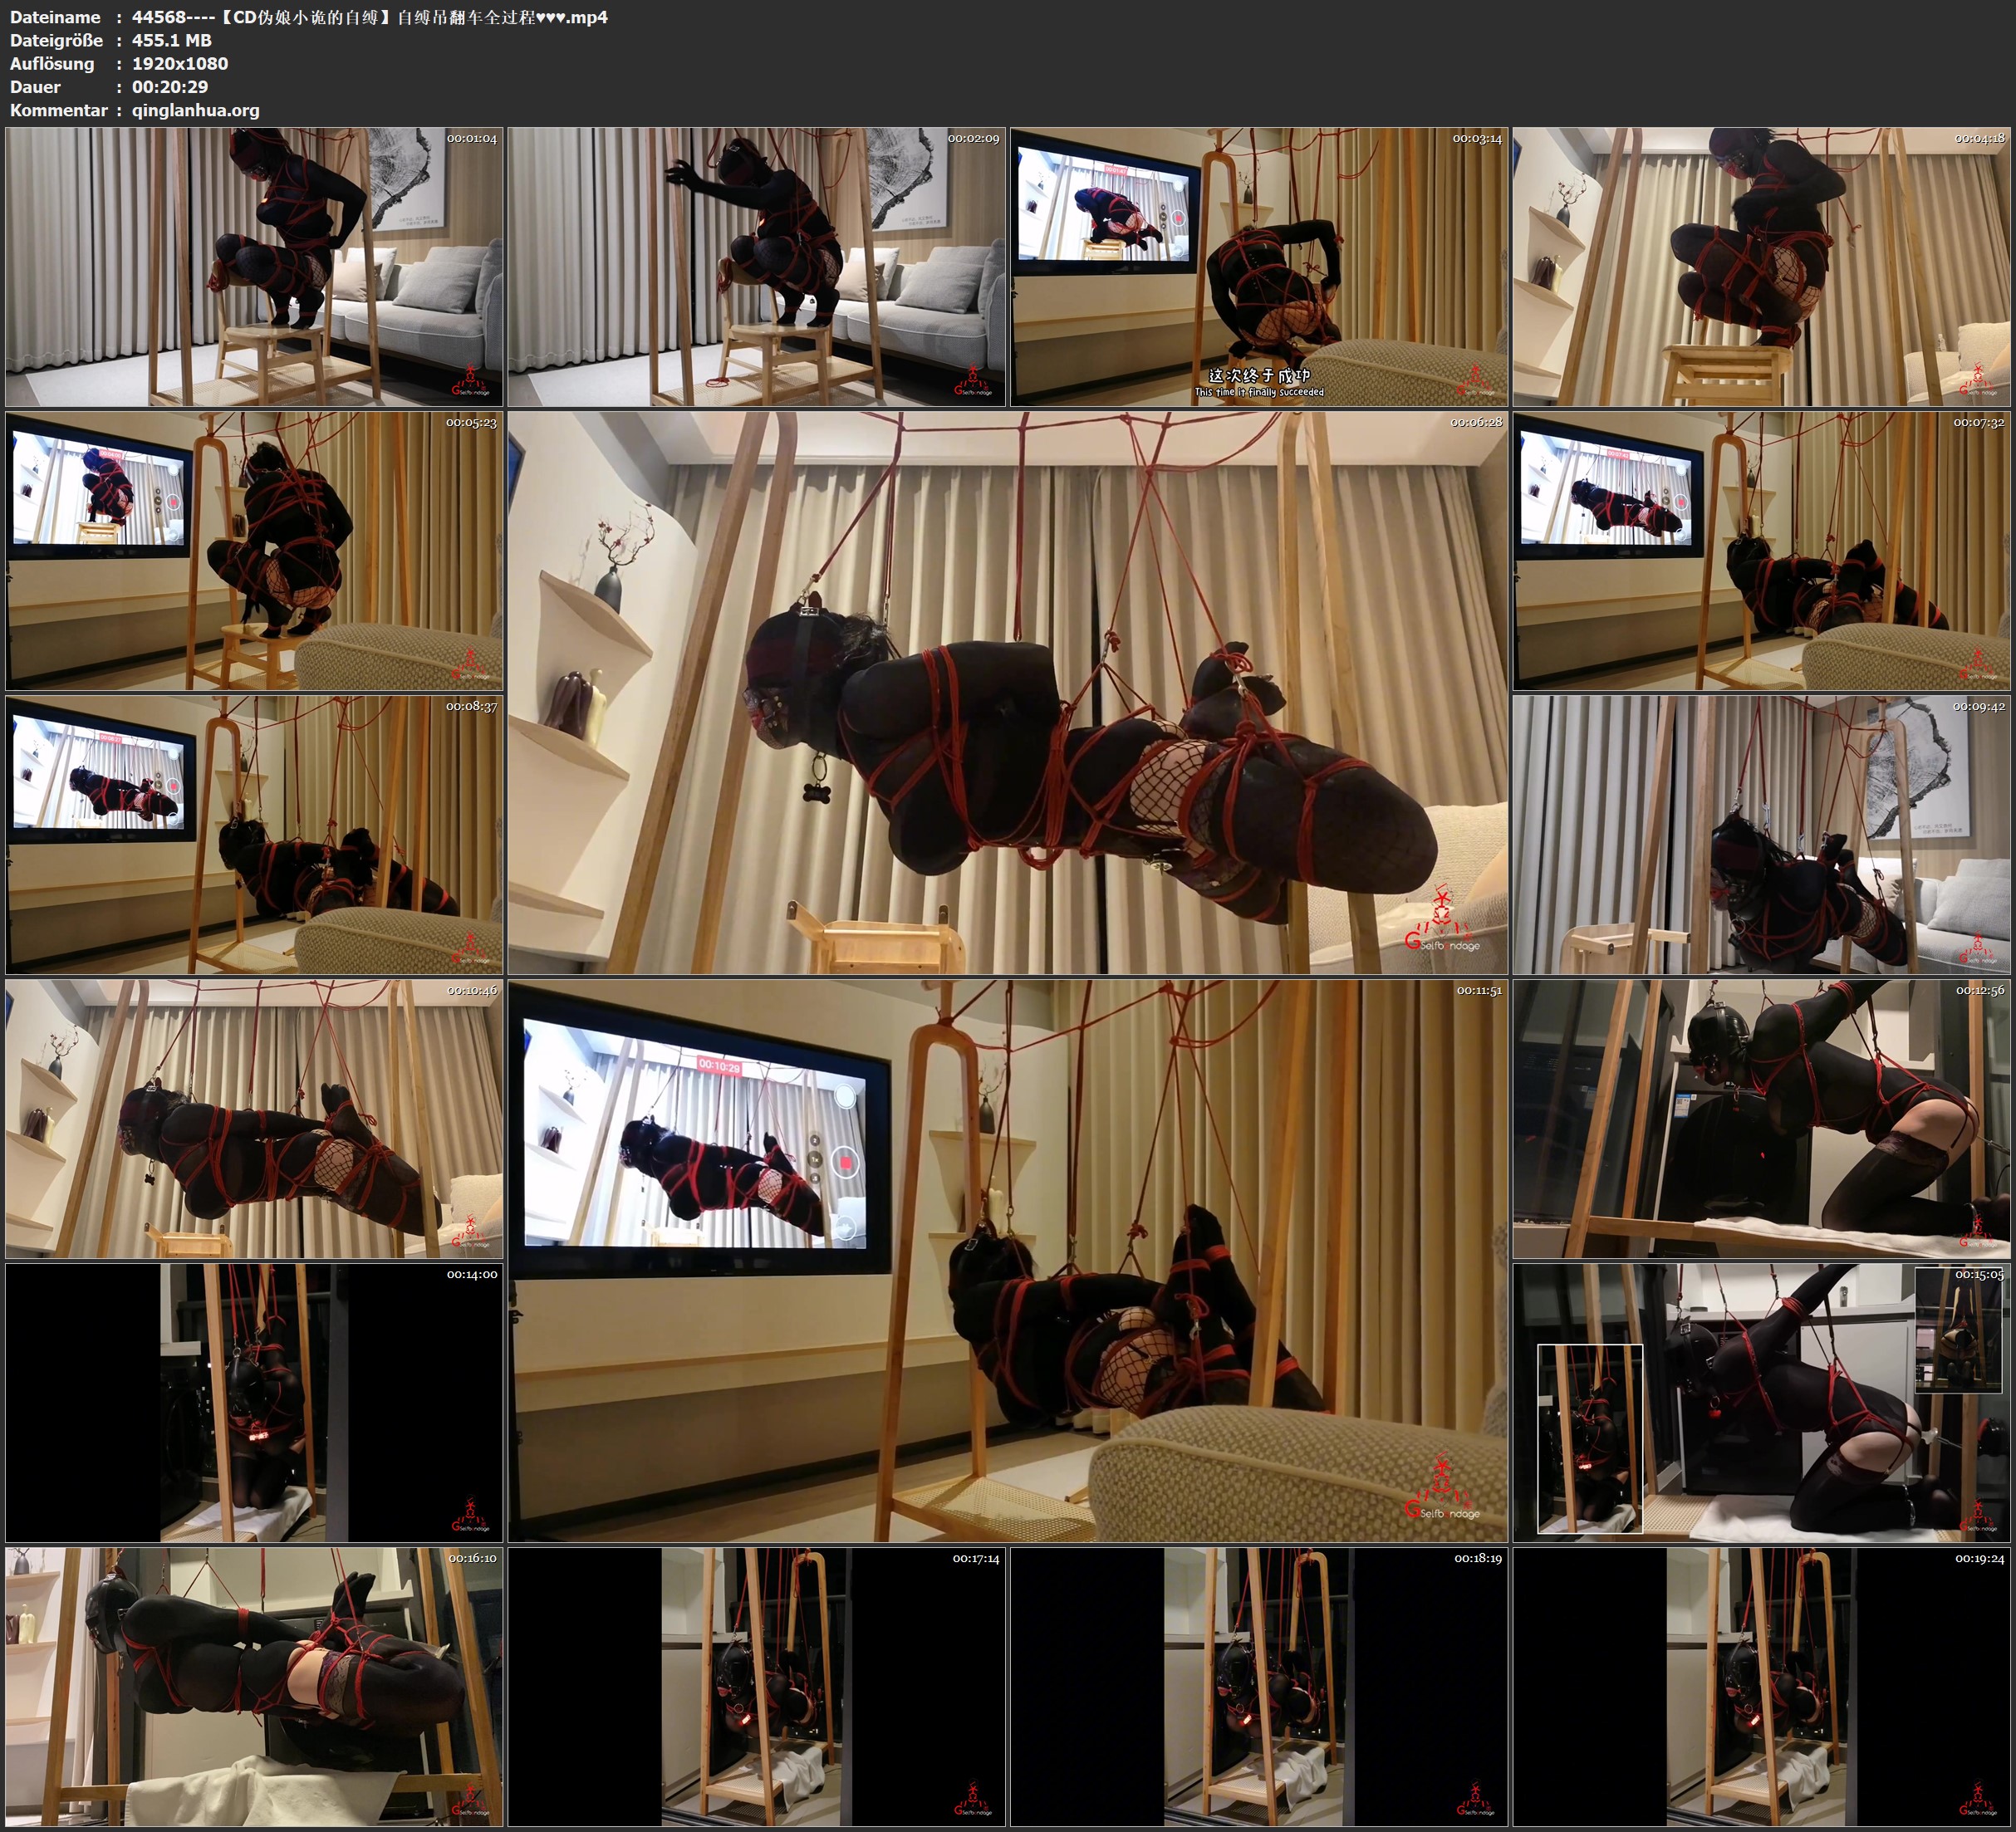Open the frame stamped 00:10:46
The height and width of the screenshot is (1832, 2016).
(x=254, y=1118)
